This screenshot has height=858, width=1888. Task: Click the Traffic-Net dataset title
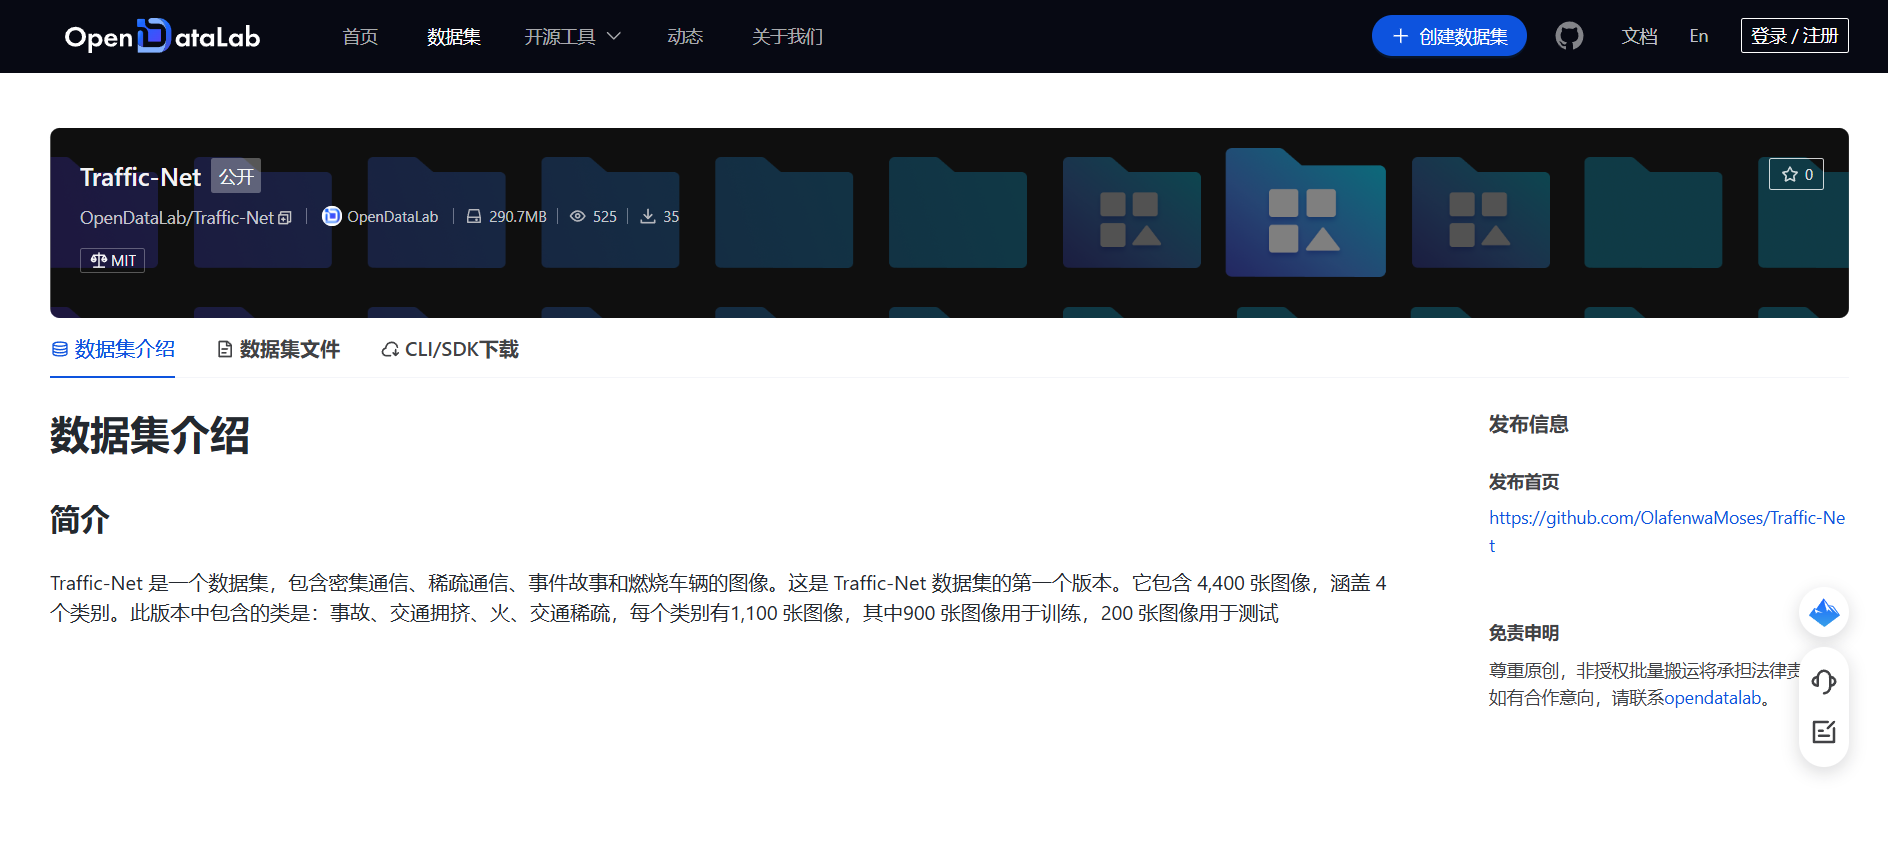tap(140, 177)
